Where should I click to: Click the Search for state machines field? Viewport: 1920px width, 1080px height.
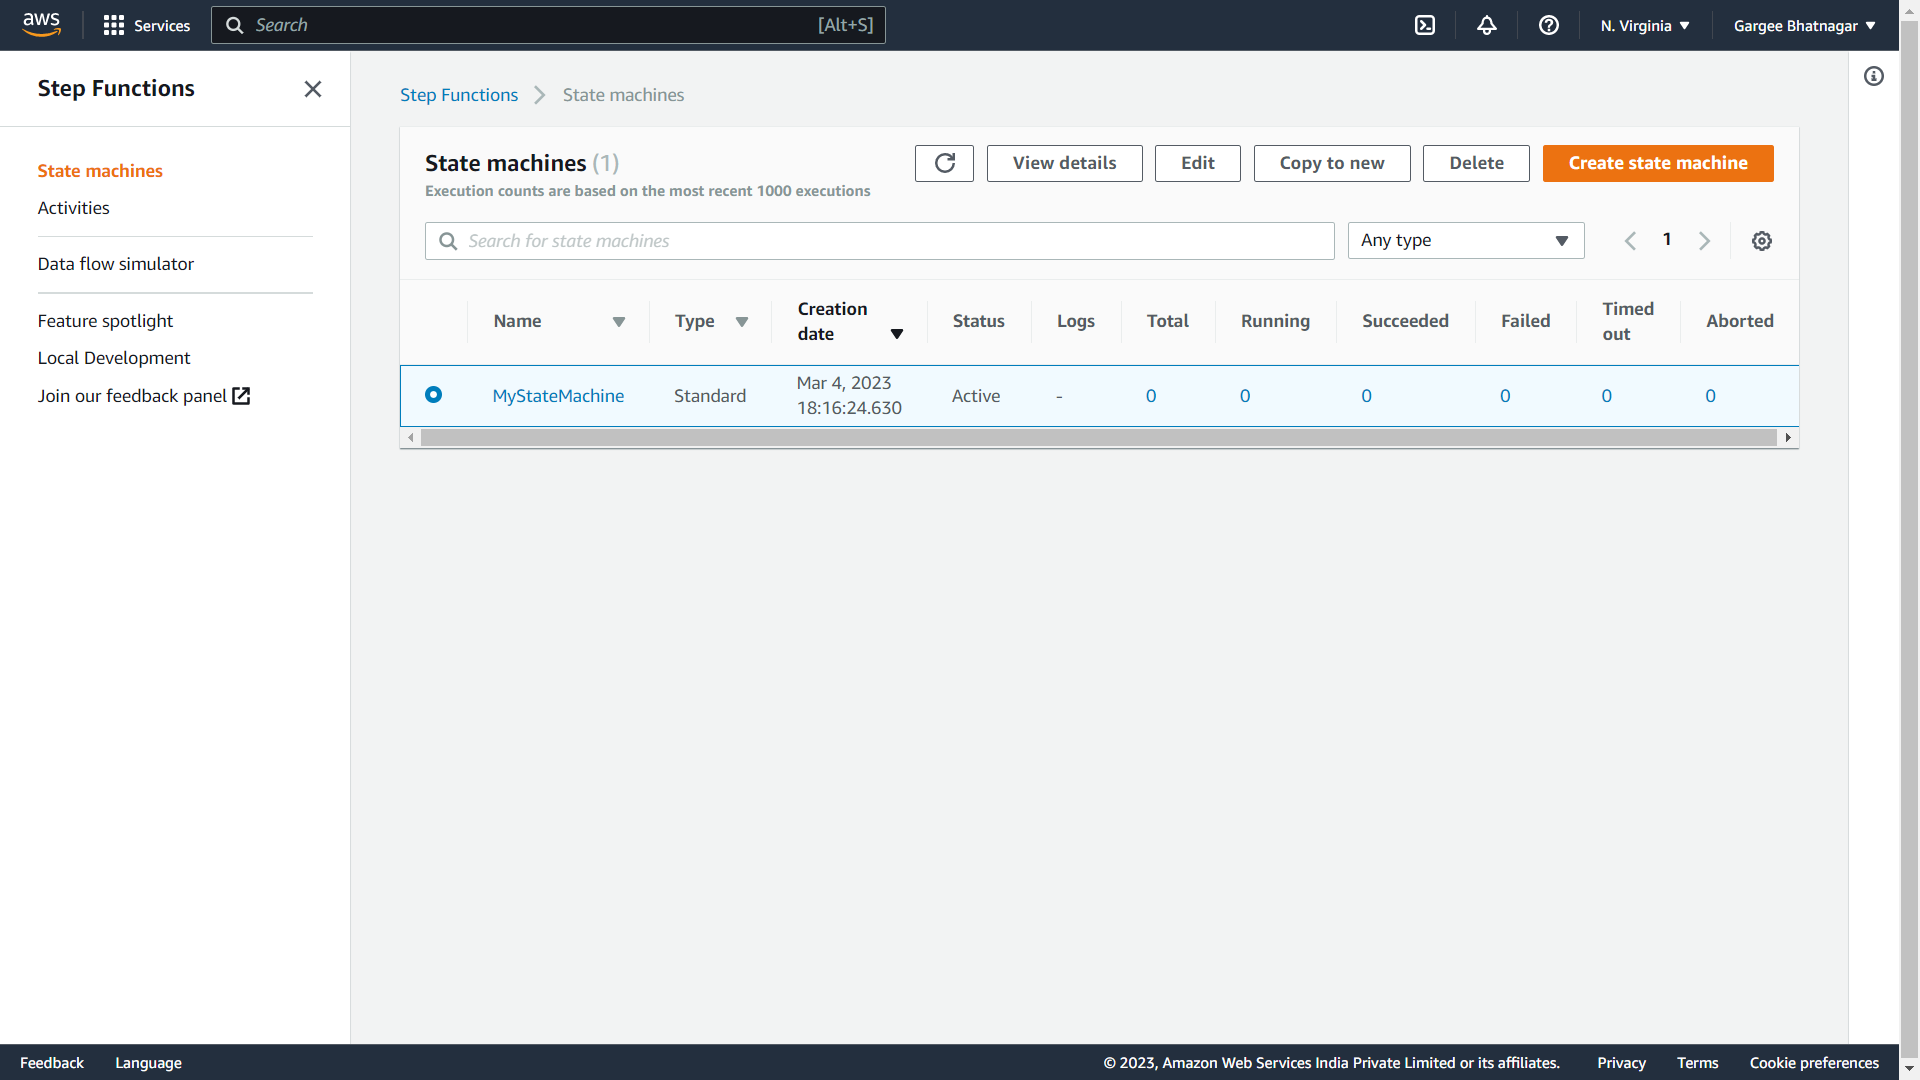click(880, 241)
